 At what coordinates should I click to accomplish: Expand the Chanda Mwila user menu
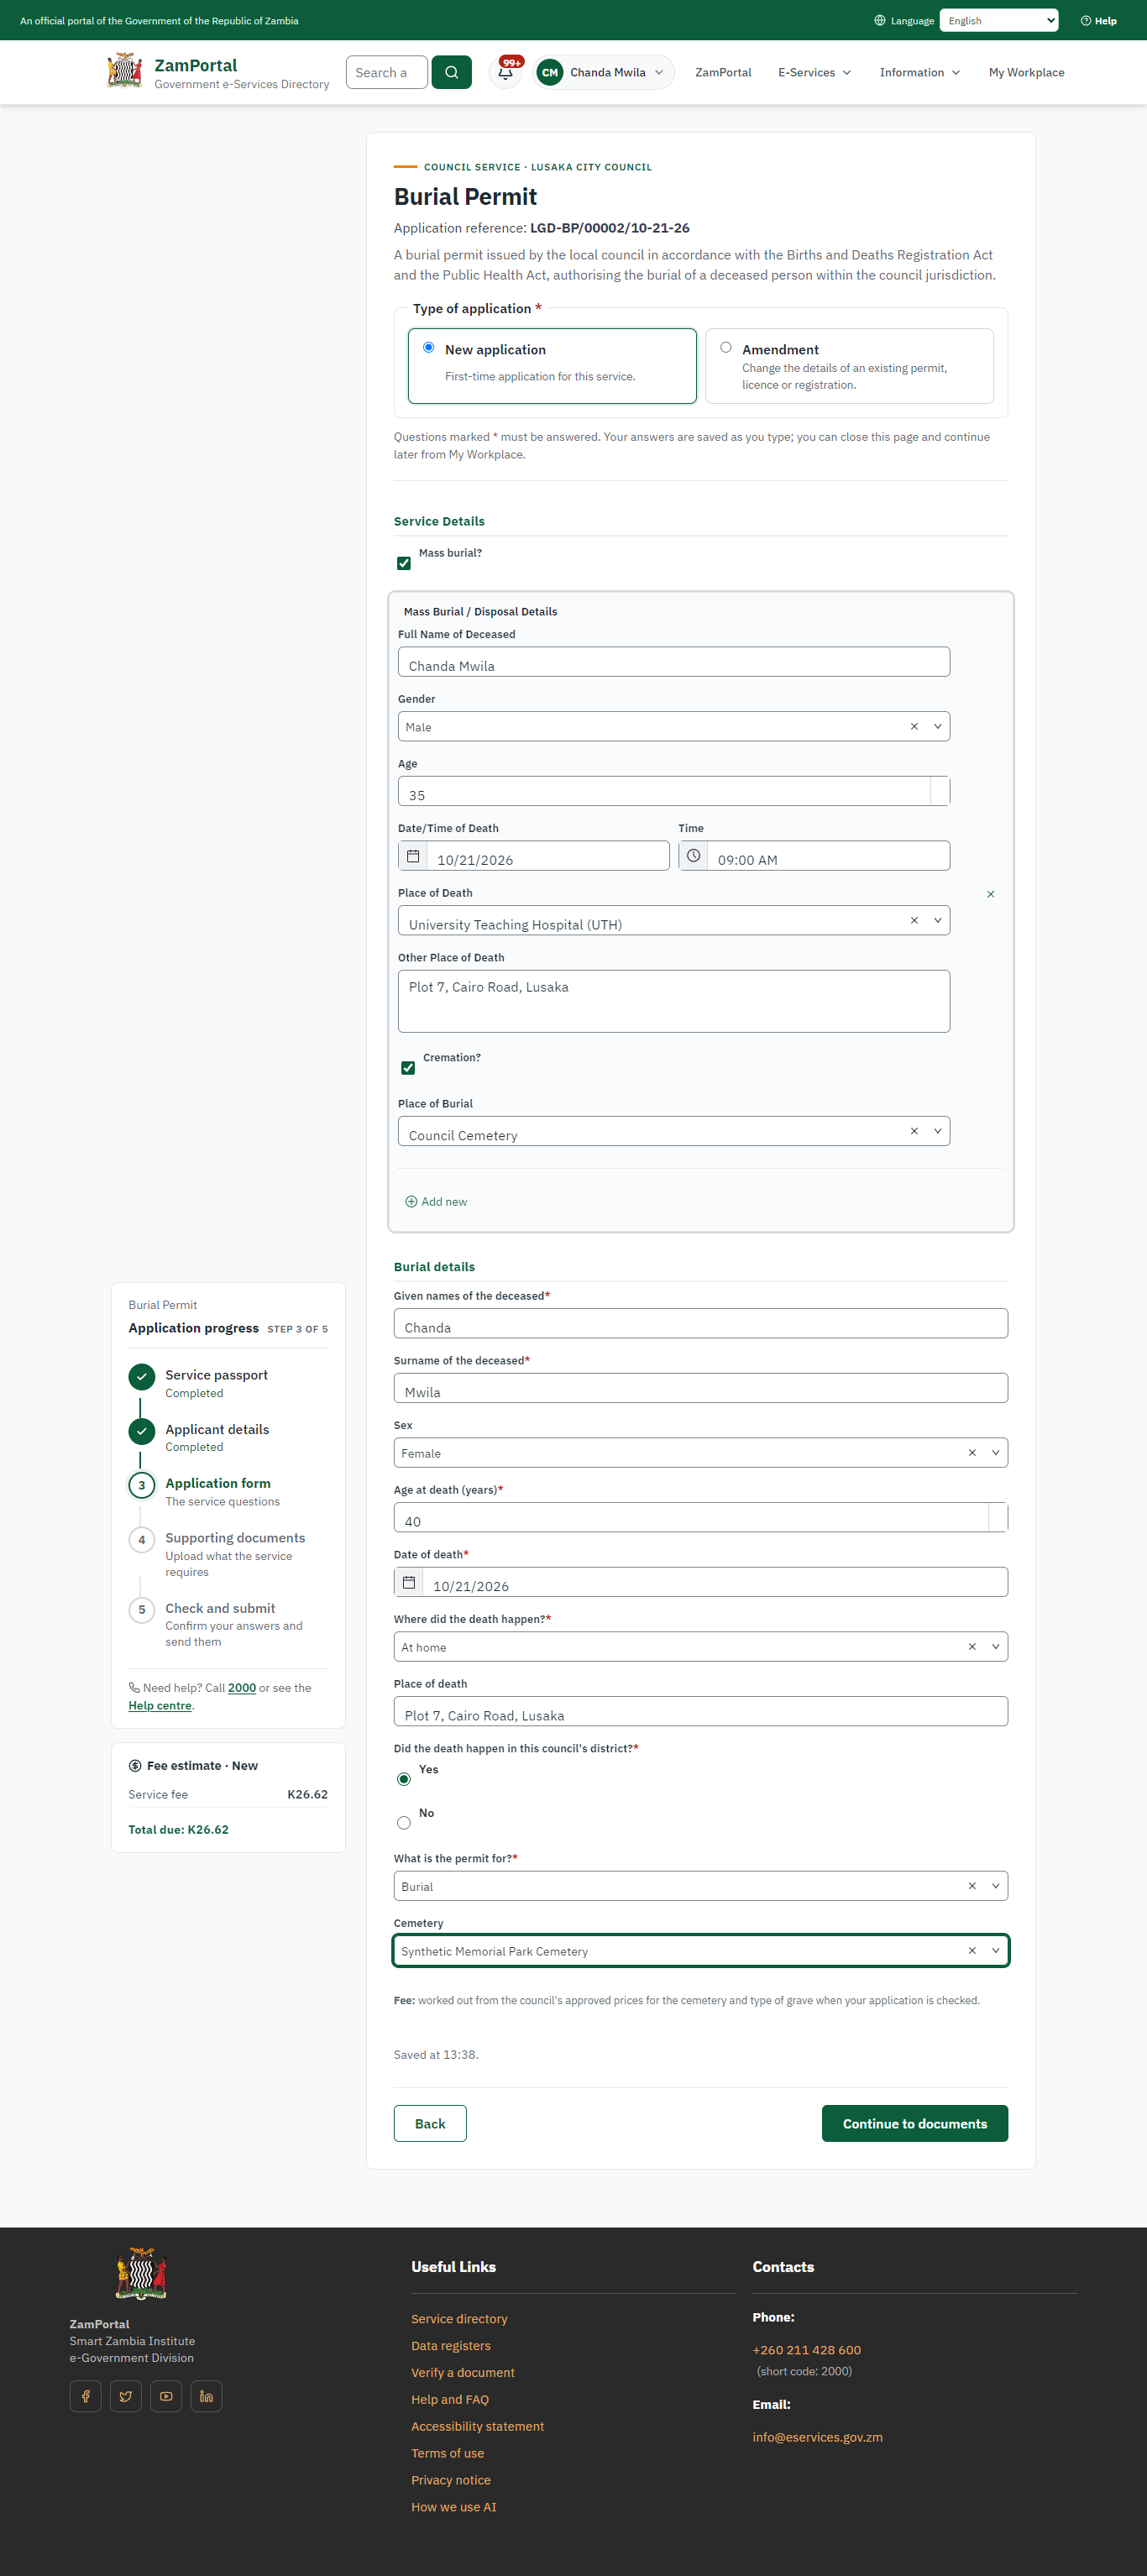(604, 72)
